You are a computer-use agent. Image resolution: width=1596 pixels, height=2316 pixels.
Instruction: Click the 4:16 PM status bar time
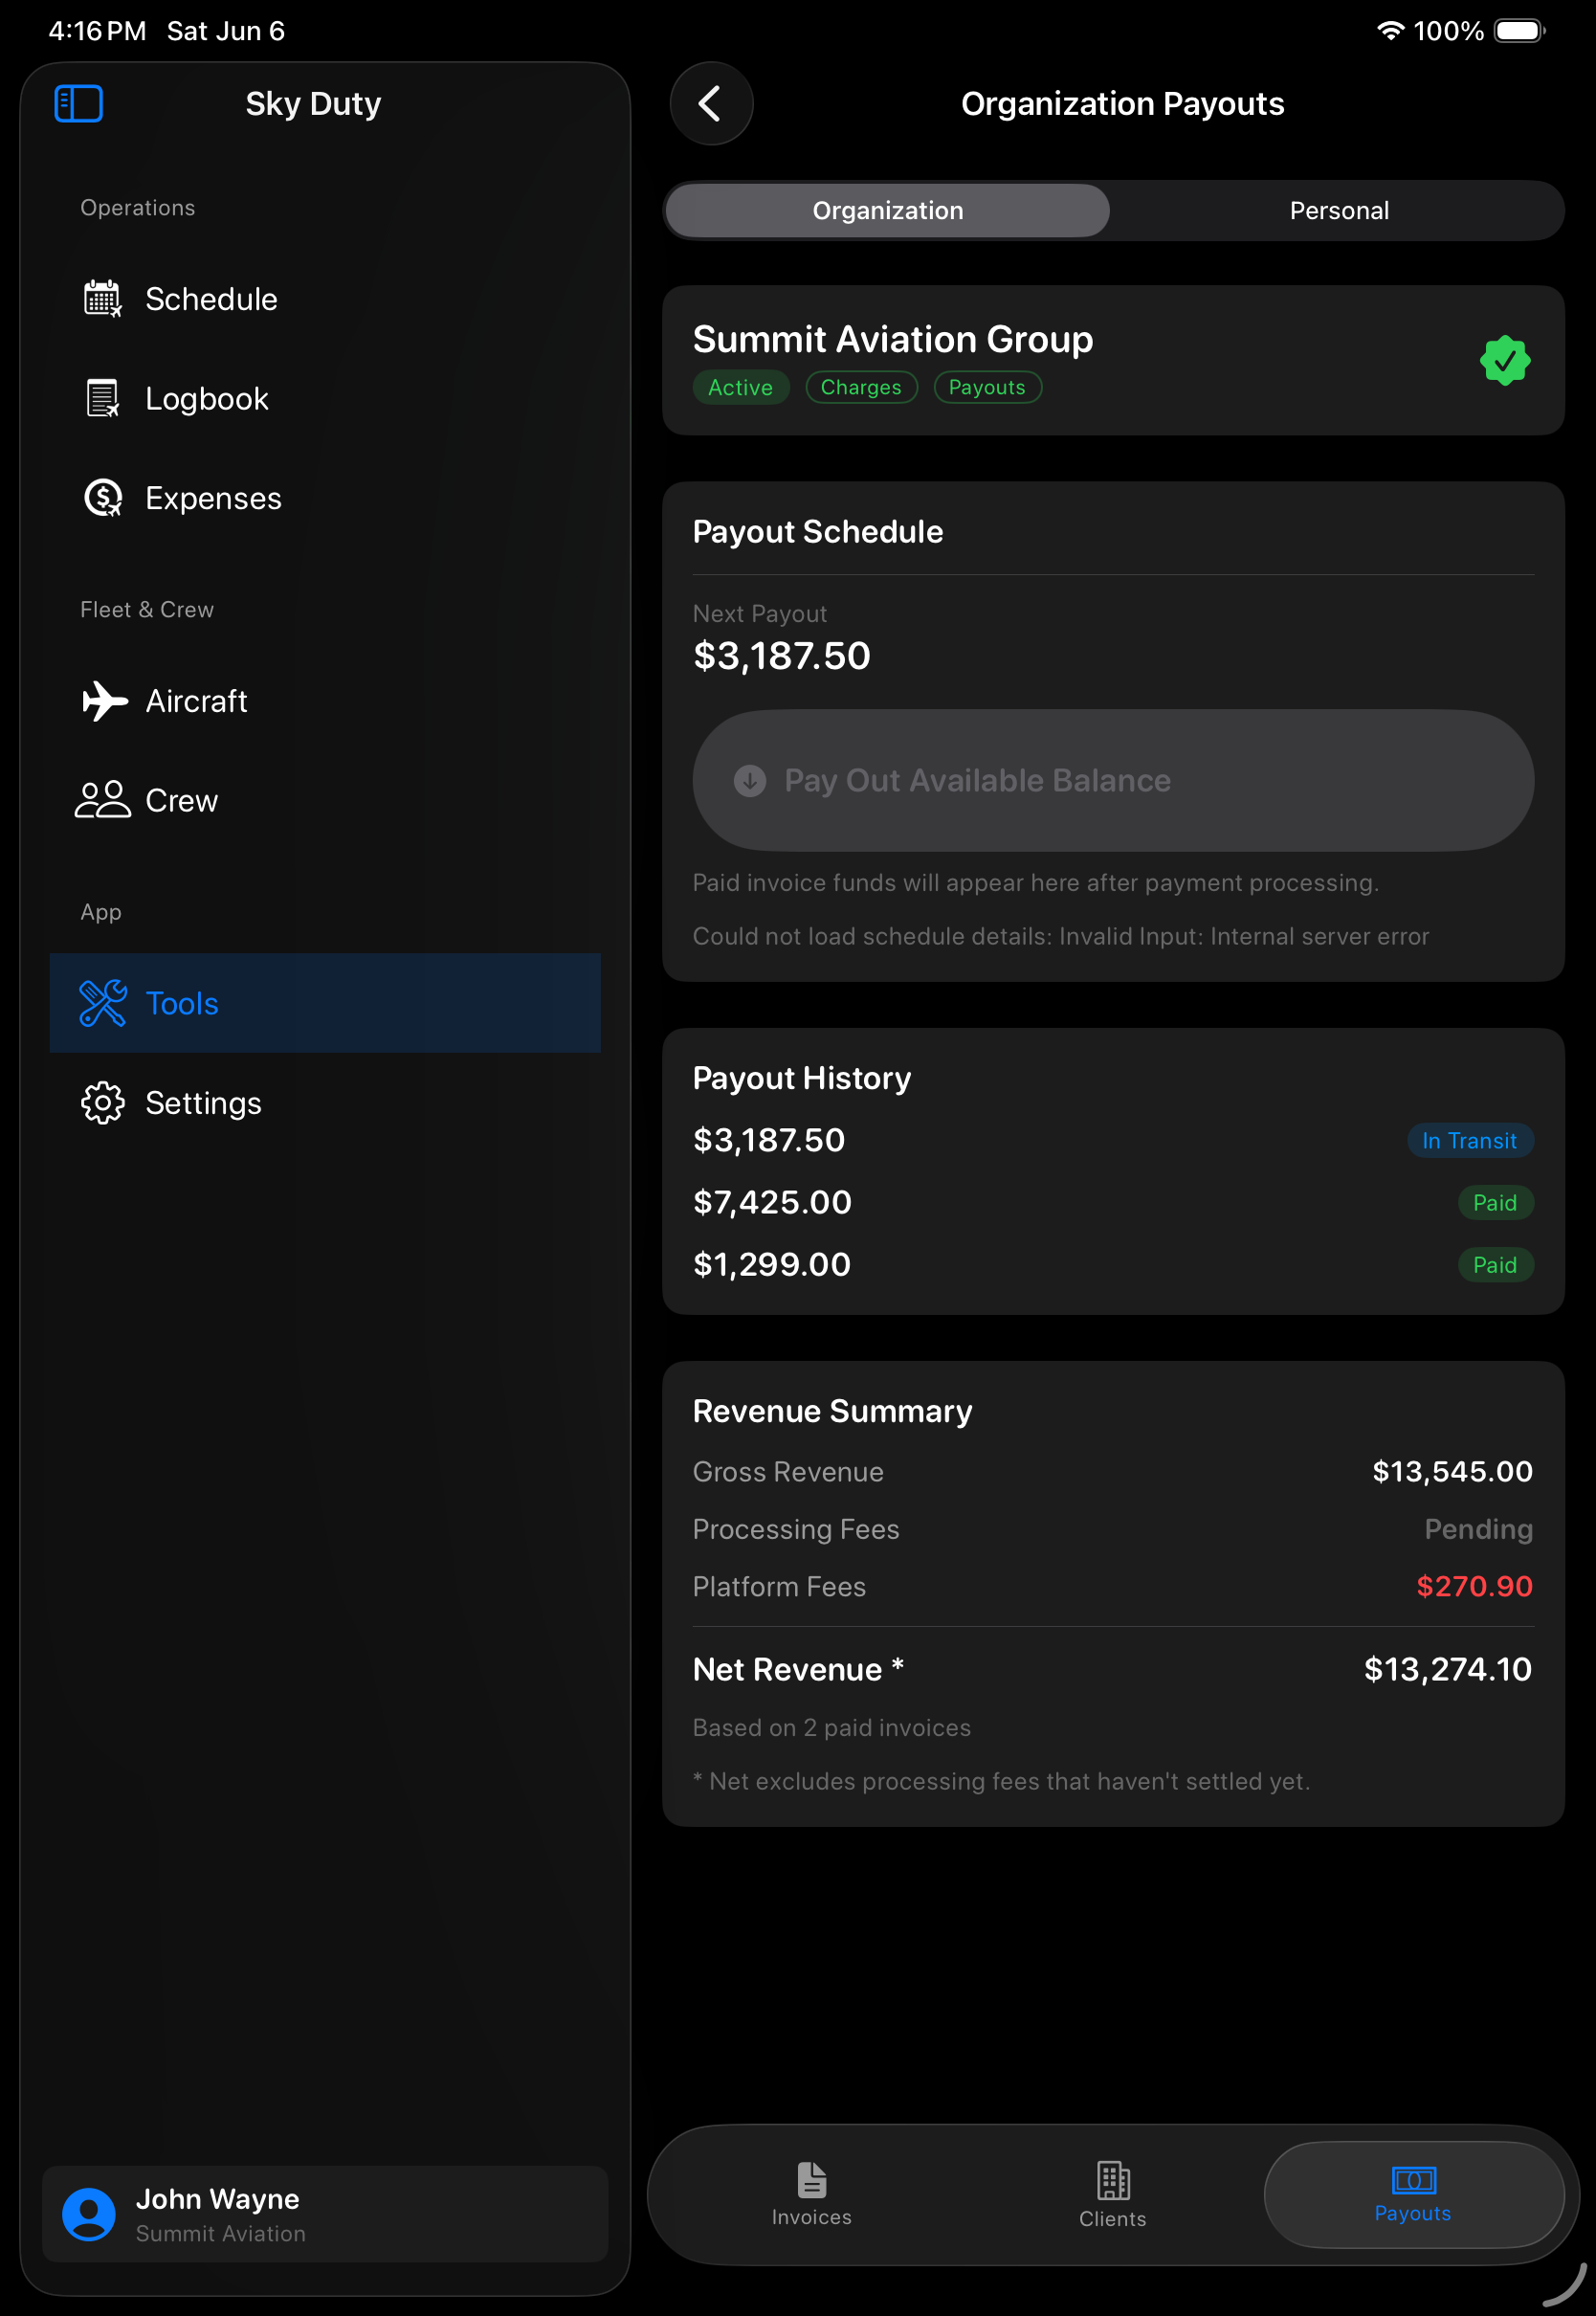pos(97,31)
